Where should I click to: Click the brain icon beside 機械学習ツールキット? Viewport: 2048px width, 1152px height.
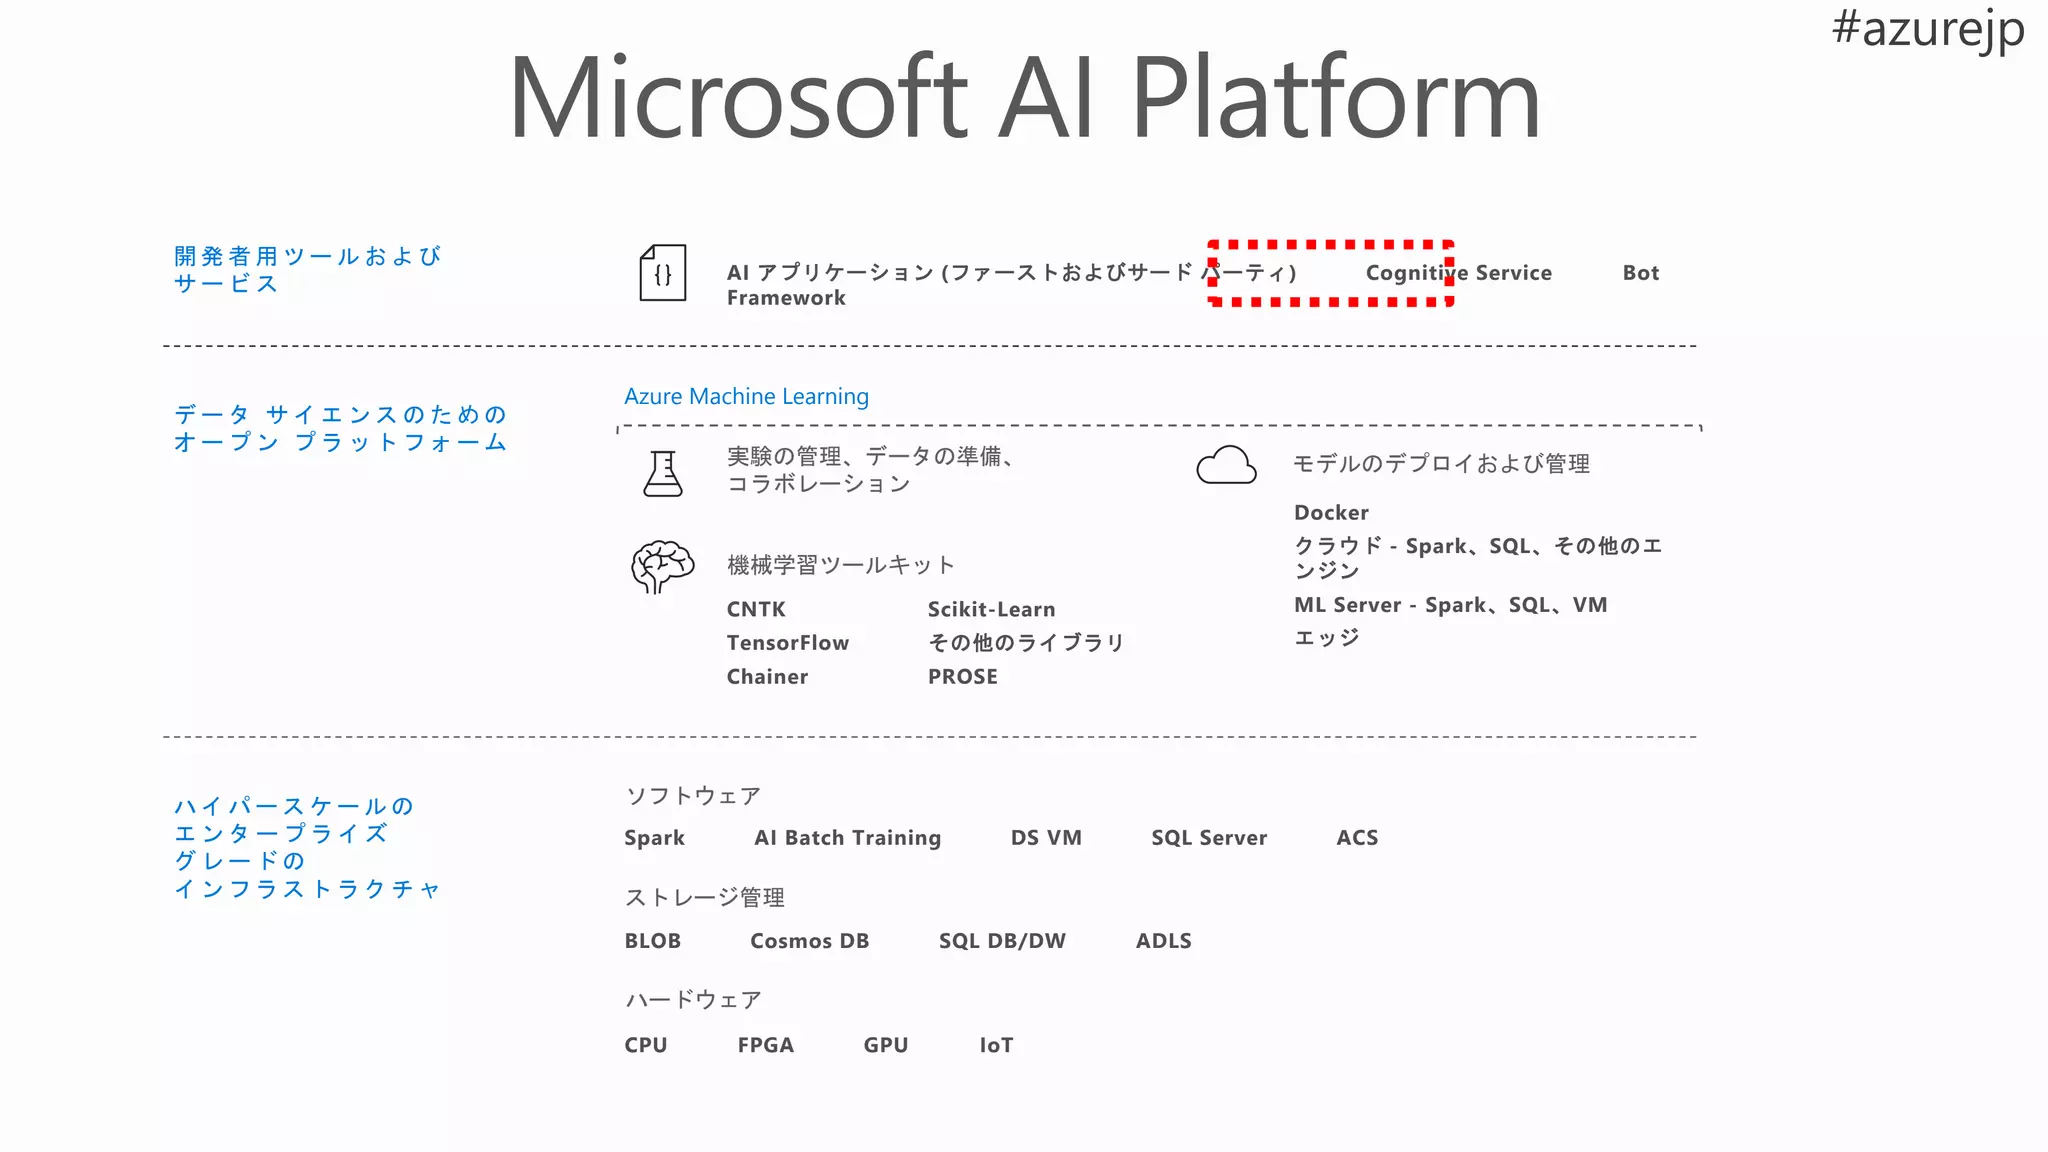pyautogui.click(x=662, y=567)
